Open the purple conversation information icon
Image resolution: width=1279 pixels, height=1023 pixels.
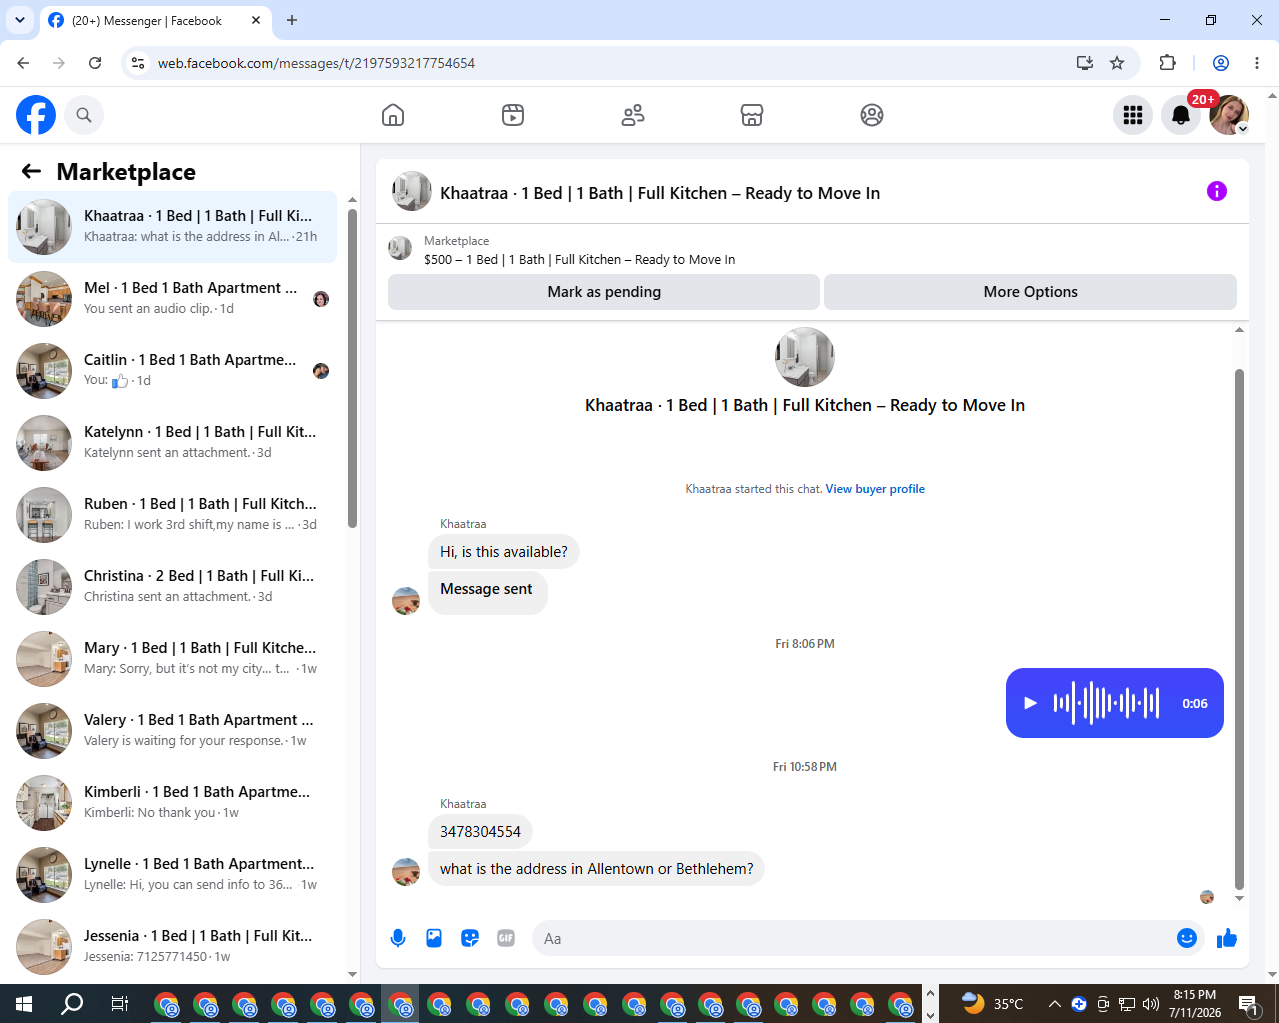tap(1217, 191)
